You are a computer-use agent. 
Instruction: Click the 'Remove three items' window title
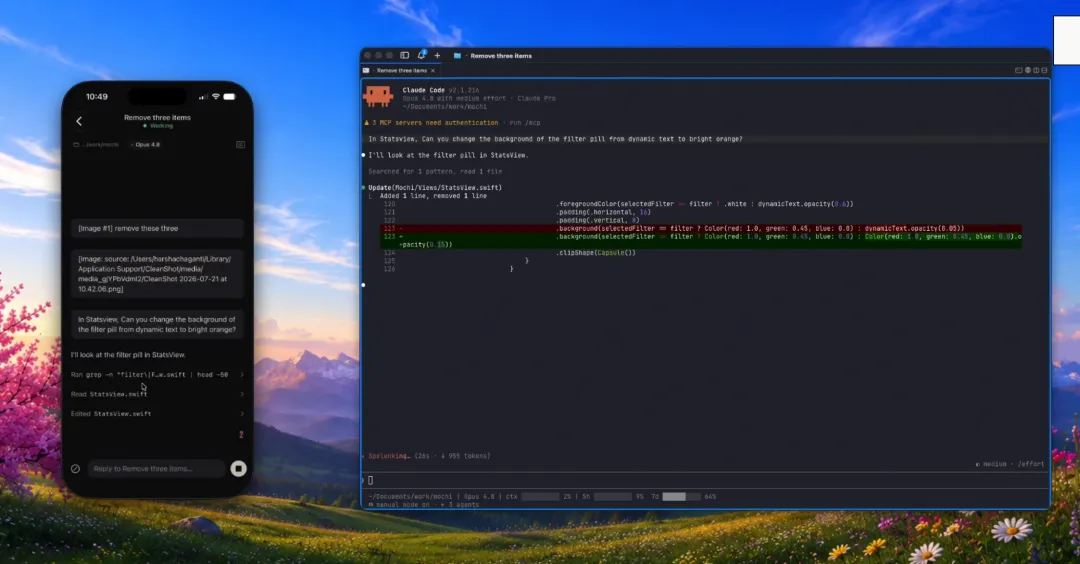point(501,56)
